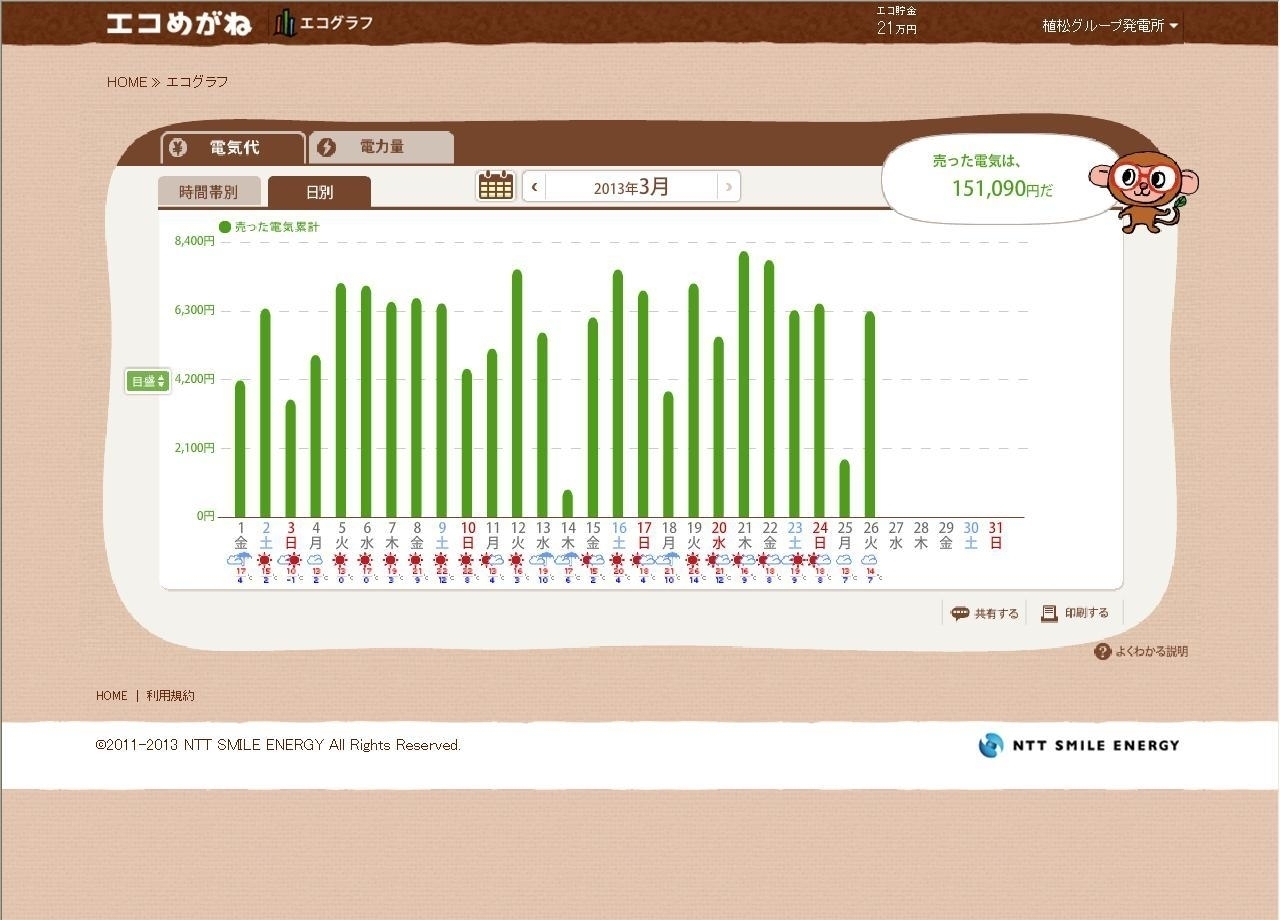The height and width of the screenshot is (920, 1280).
Task: Click the sunny icon under day 5
Action: pyautogui.click(x=340, y=560)
